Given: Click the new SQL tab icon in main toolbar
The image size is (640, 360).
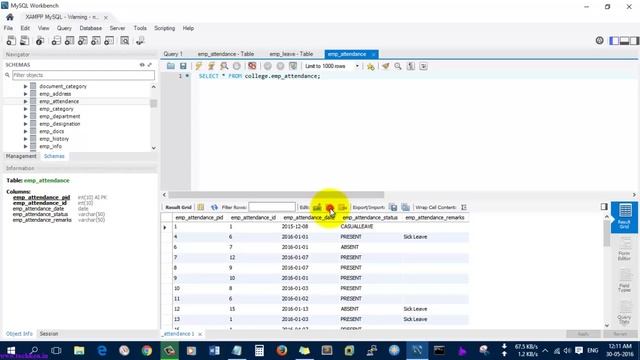Looking at the screenshot, I should tap(11, 40).
